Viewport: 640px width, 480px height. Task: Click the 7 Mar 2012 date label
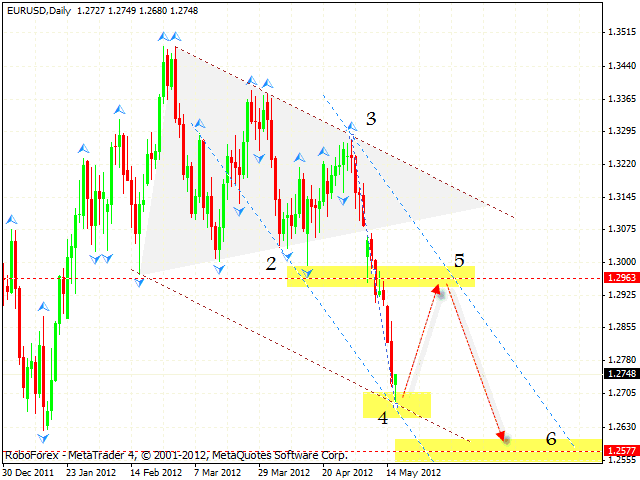pyautogui.click(x=218, y=473)
